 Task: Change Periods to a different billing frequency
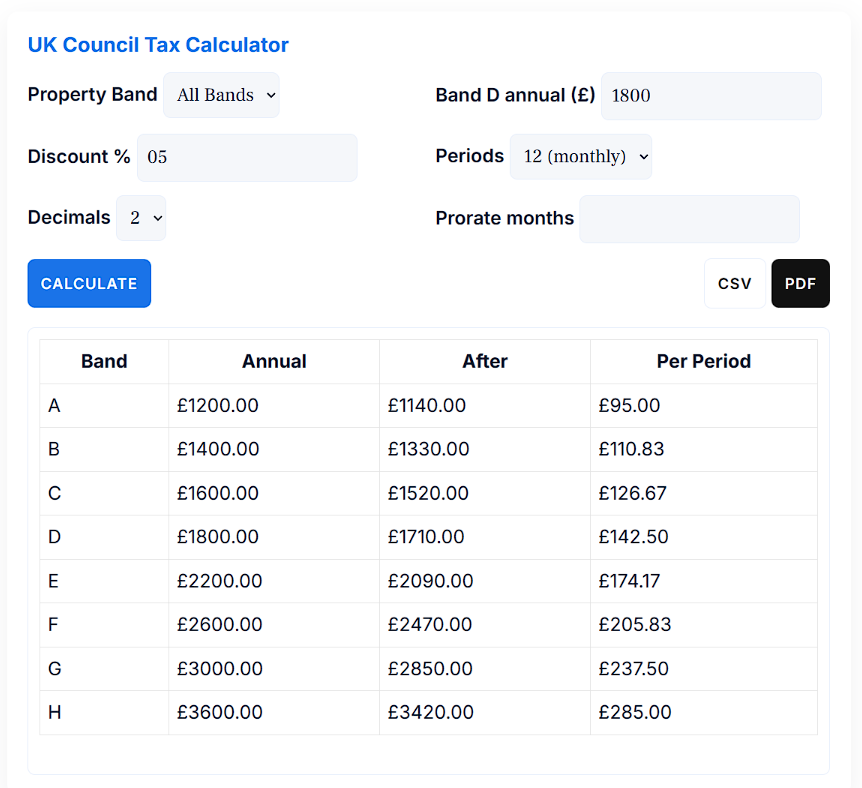pos(580,156)
